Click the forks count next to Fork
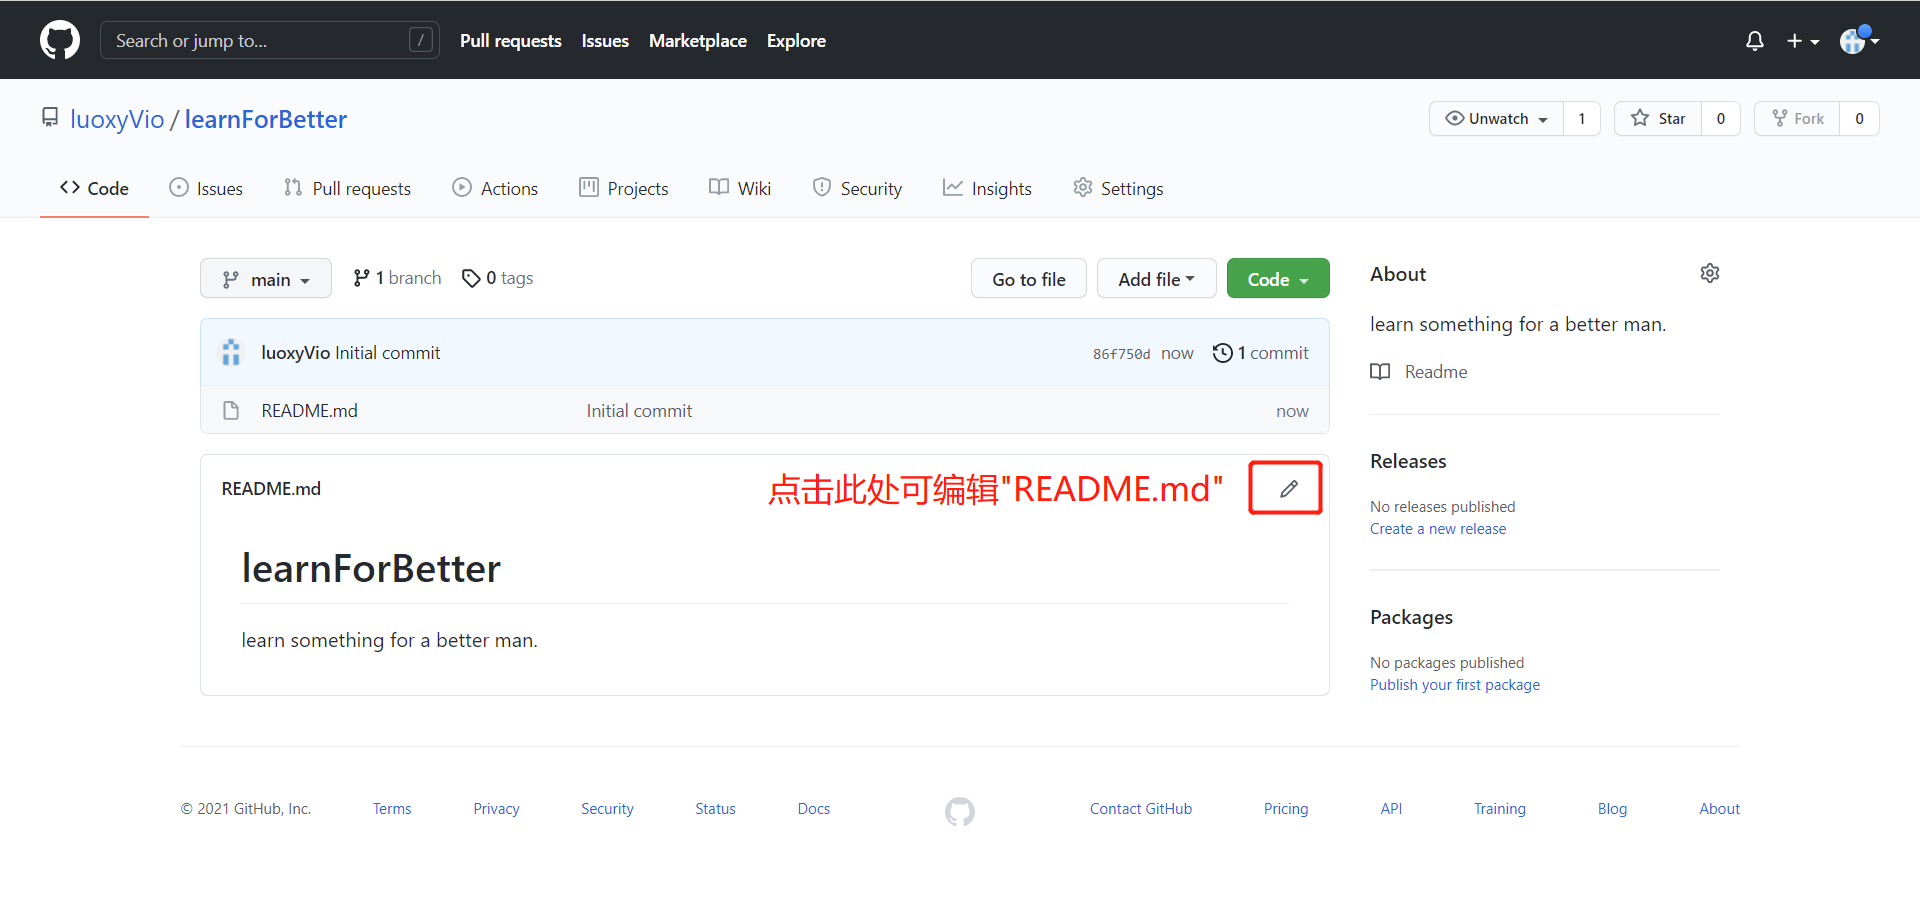The width and height of the screenshot is (1920, 902). [1860, 118]
